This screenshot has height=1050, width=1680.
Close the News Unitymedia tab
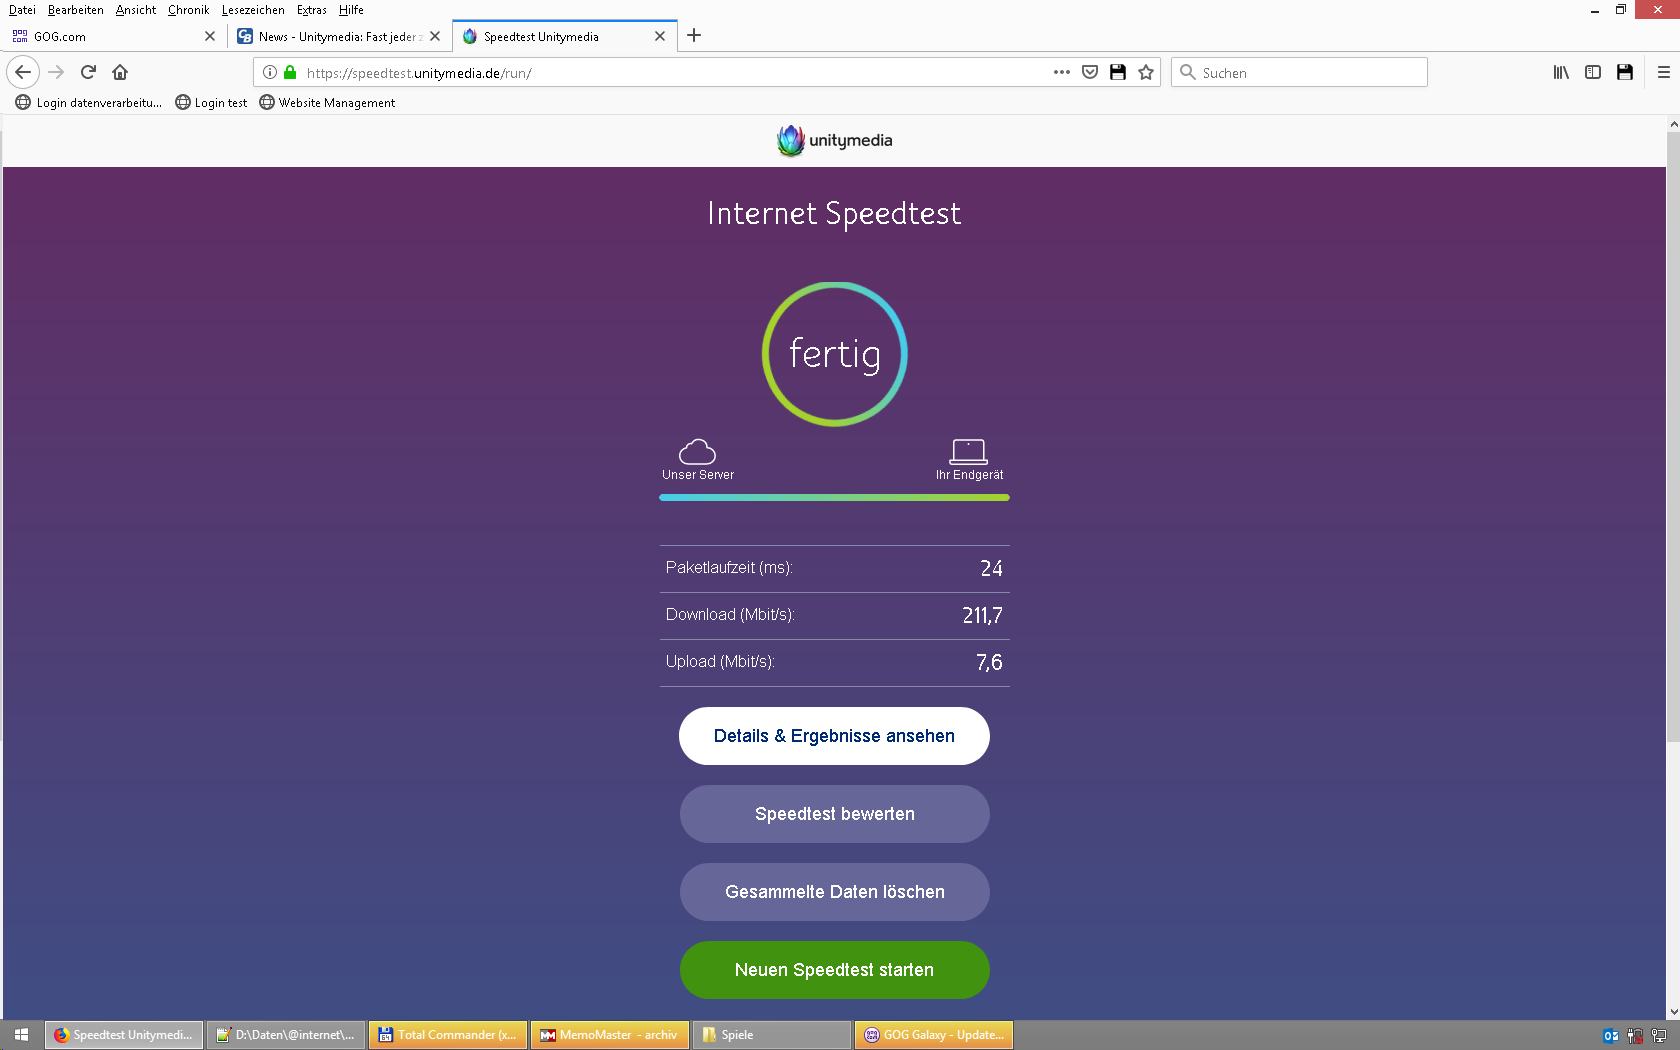coord(435,36)
